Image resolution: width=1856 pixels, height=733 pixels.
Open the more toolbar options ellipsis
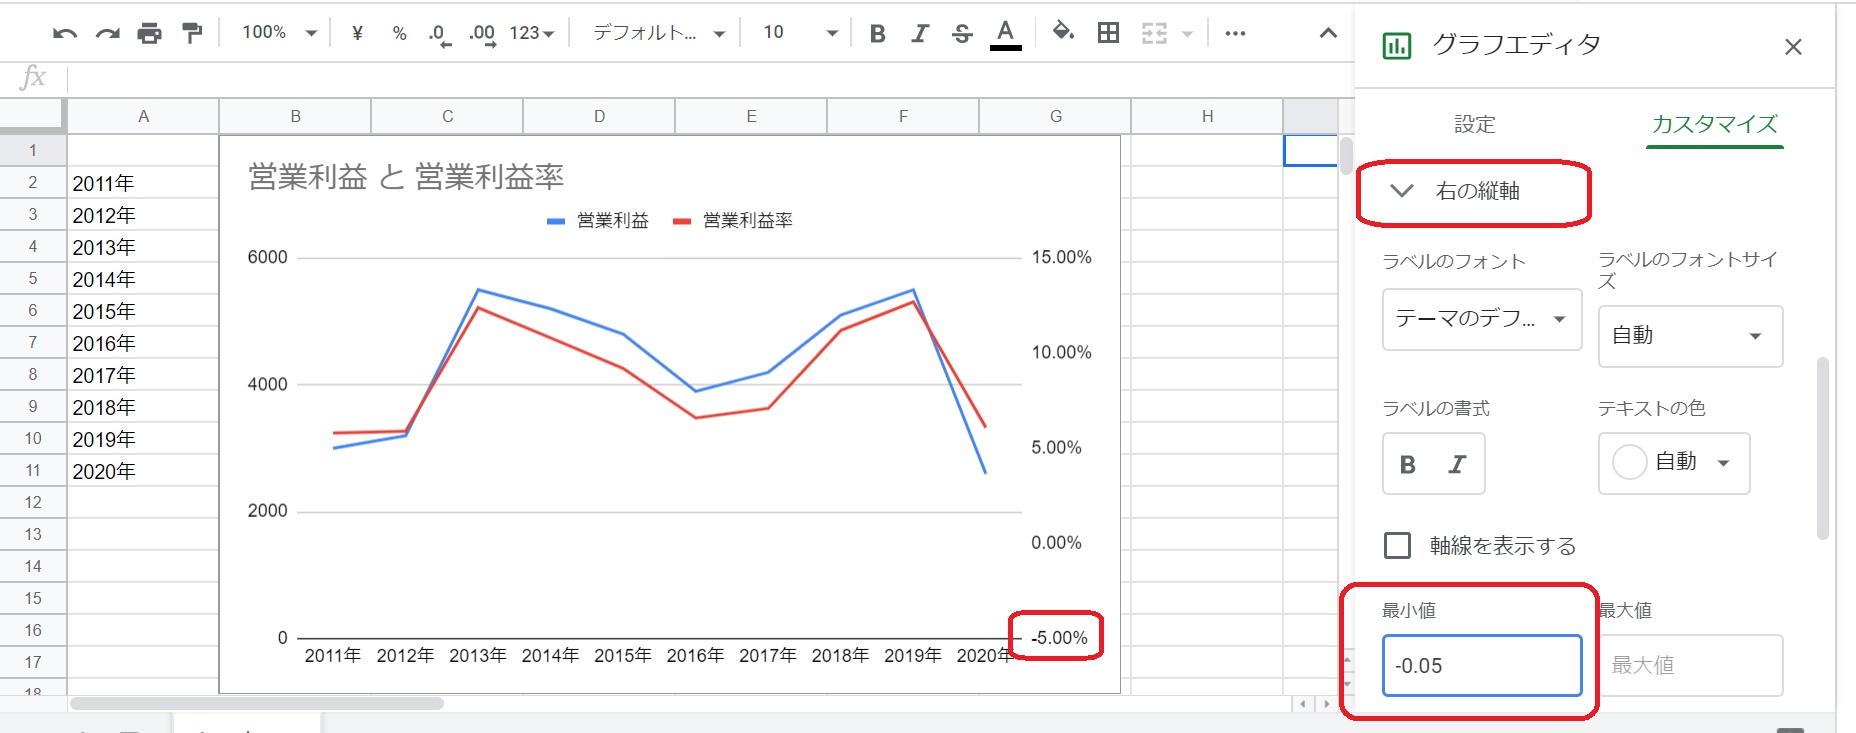coord(1235,33)
